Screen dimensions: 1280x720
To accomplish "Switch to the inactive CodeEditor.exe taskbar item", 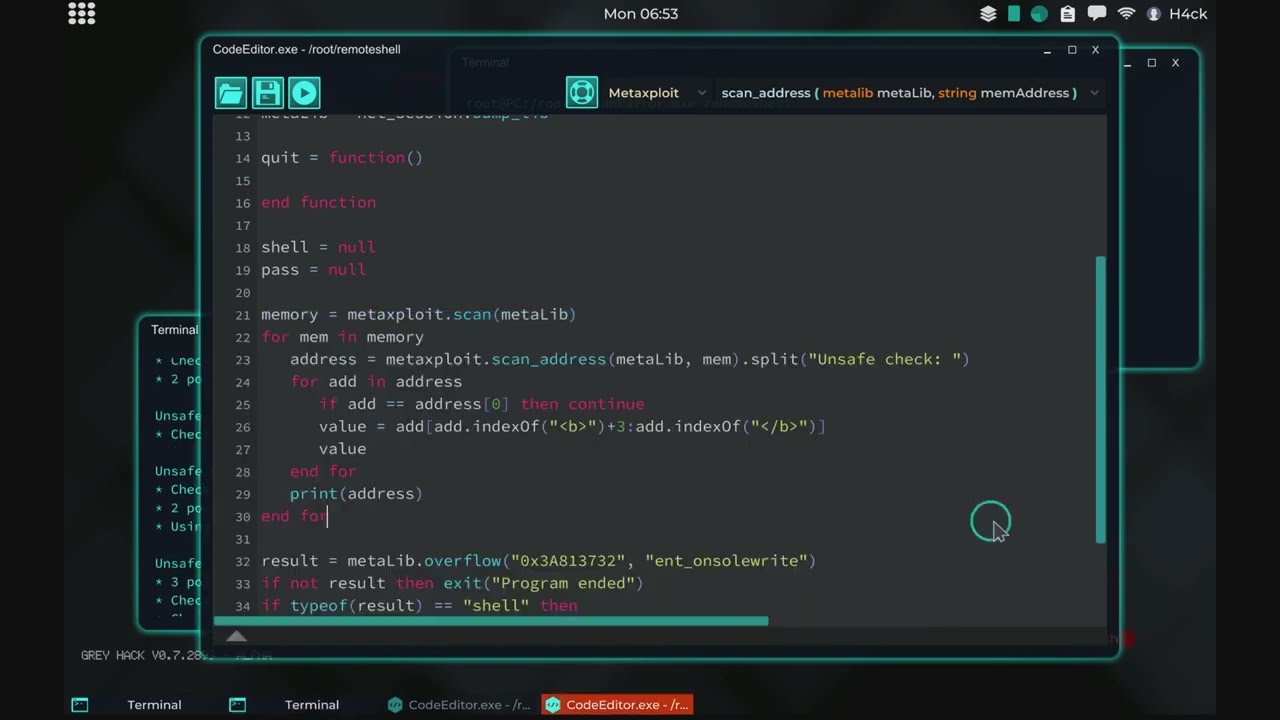I will pyautogui.click(x=458, y=705).
